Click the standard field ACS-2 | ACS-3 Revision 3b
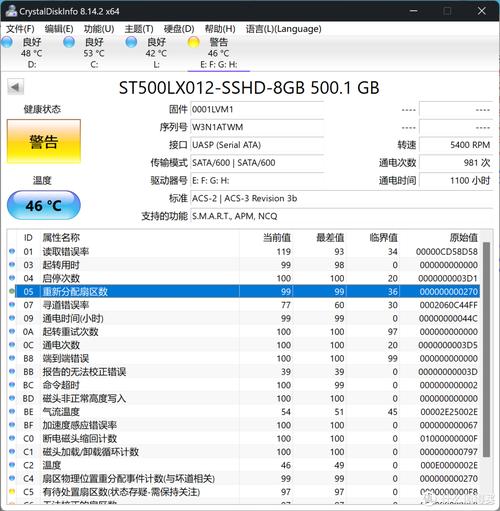This screenshot has height=511, width=500. point(341,198)
